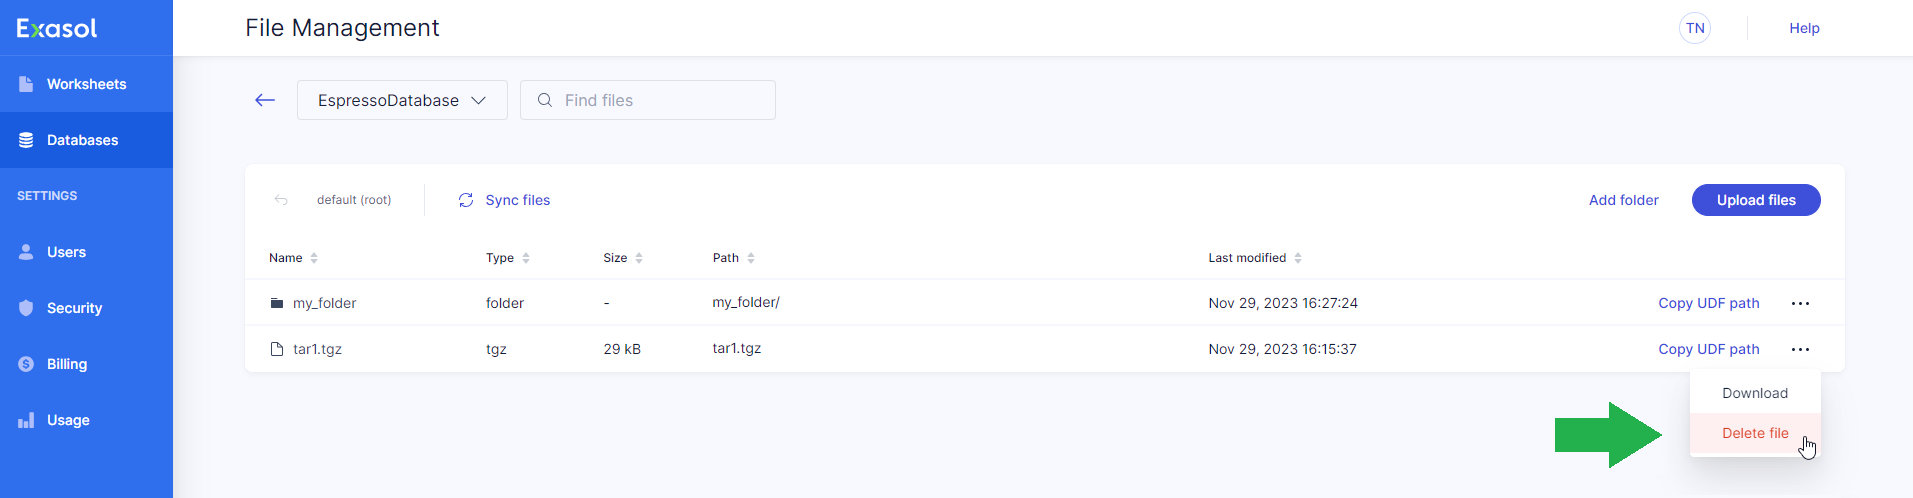Open the my_folder folder
This screenshot has height=498, width=1913.
[324, 303]
